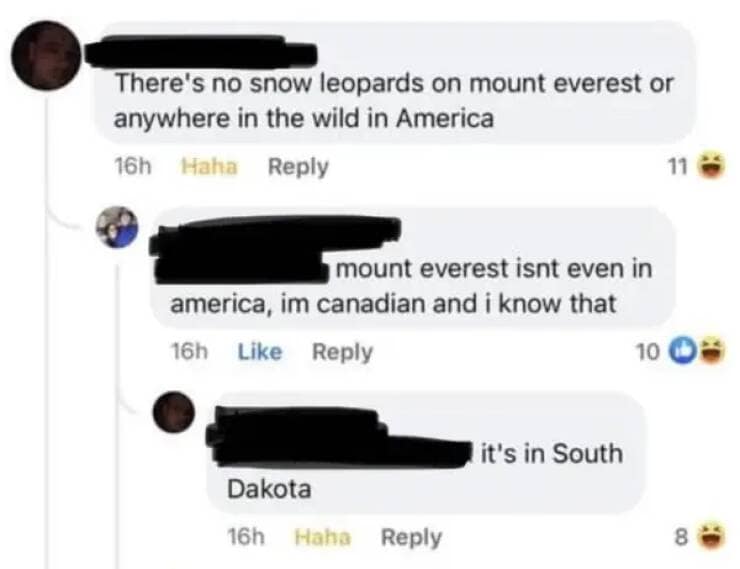This screenshot has width=740, height=569.
Task: Click 16h timestamp on first comment
Action: coord(133,166)
